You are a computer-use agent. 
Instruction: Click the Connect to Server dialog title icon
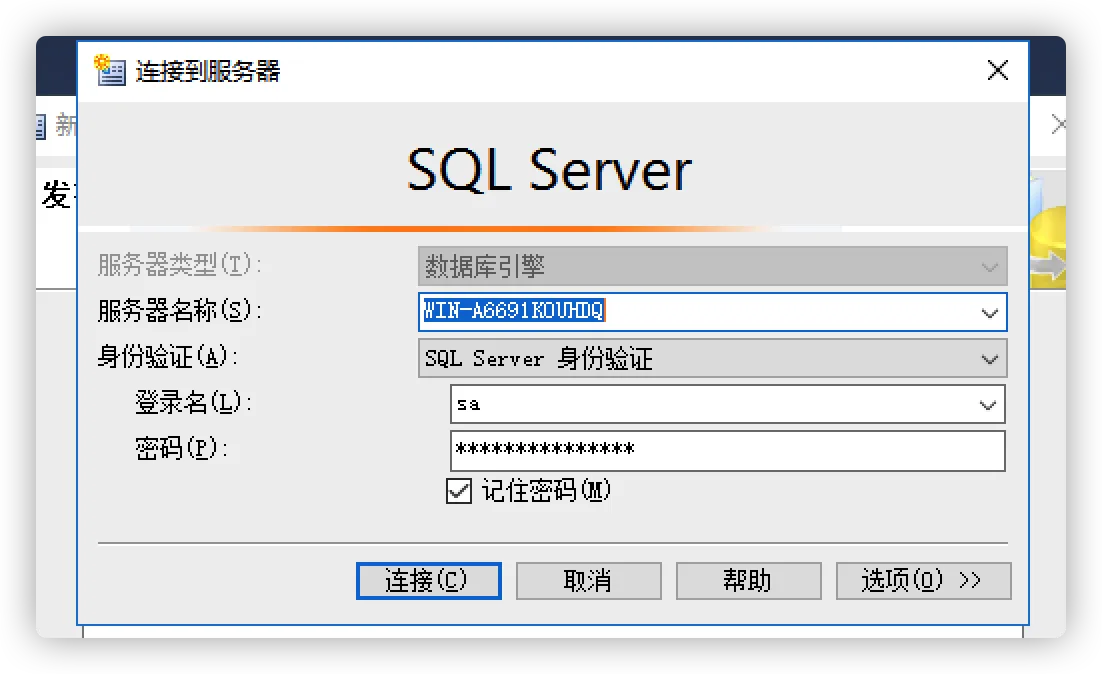tap(109, 70)
